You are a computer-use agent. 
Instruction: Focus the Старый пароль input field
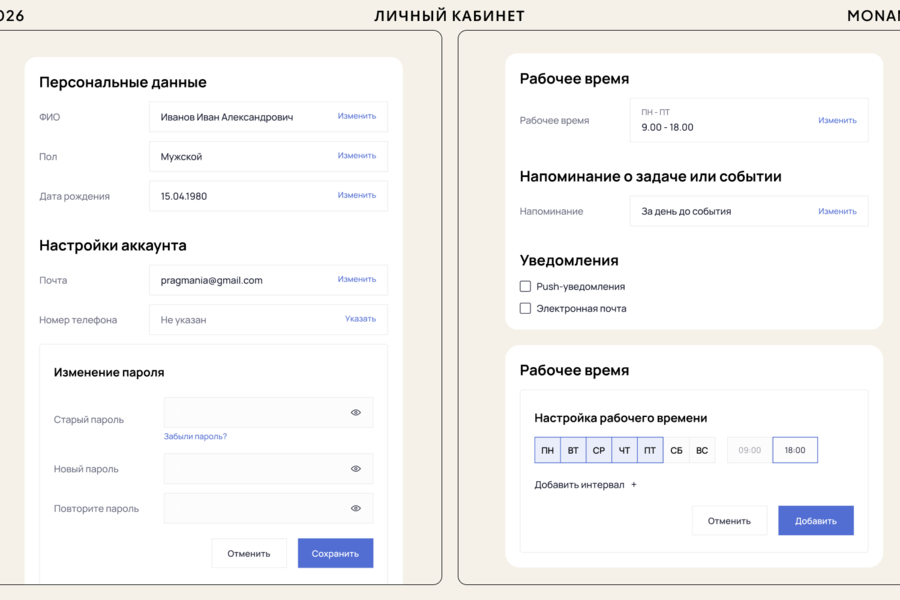tap(268, 412)
